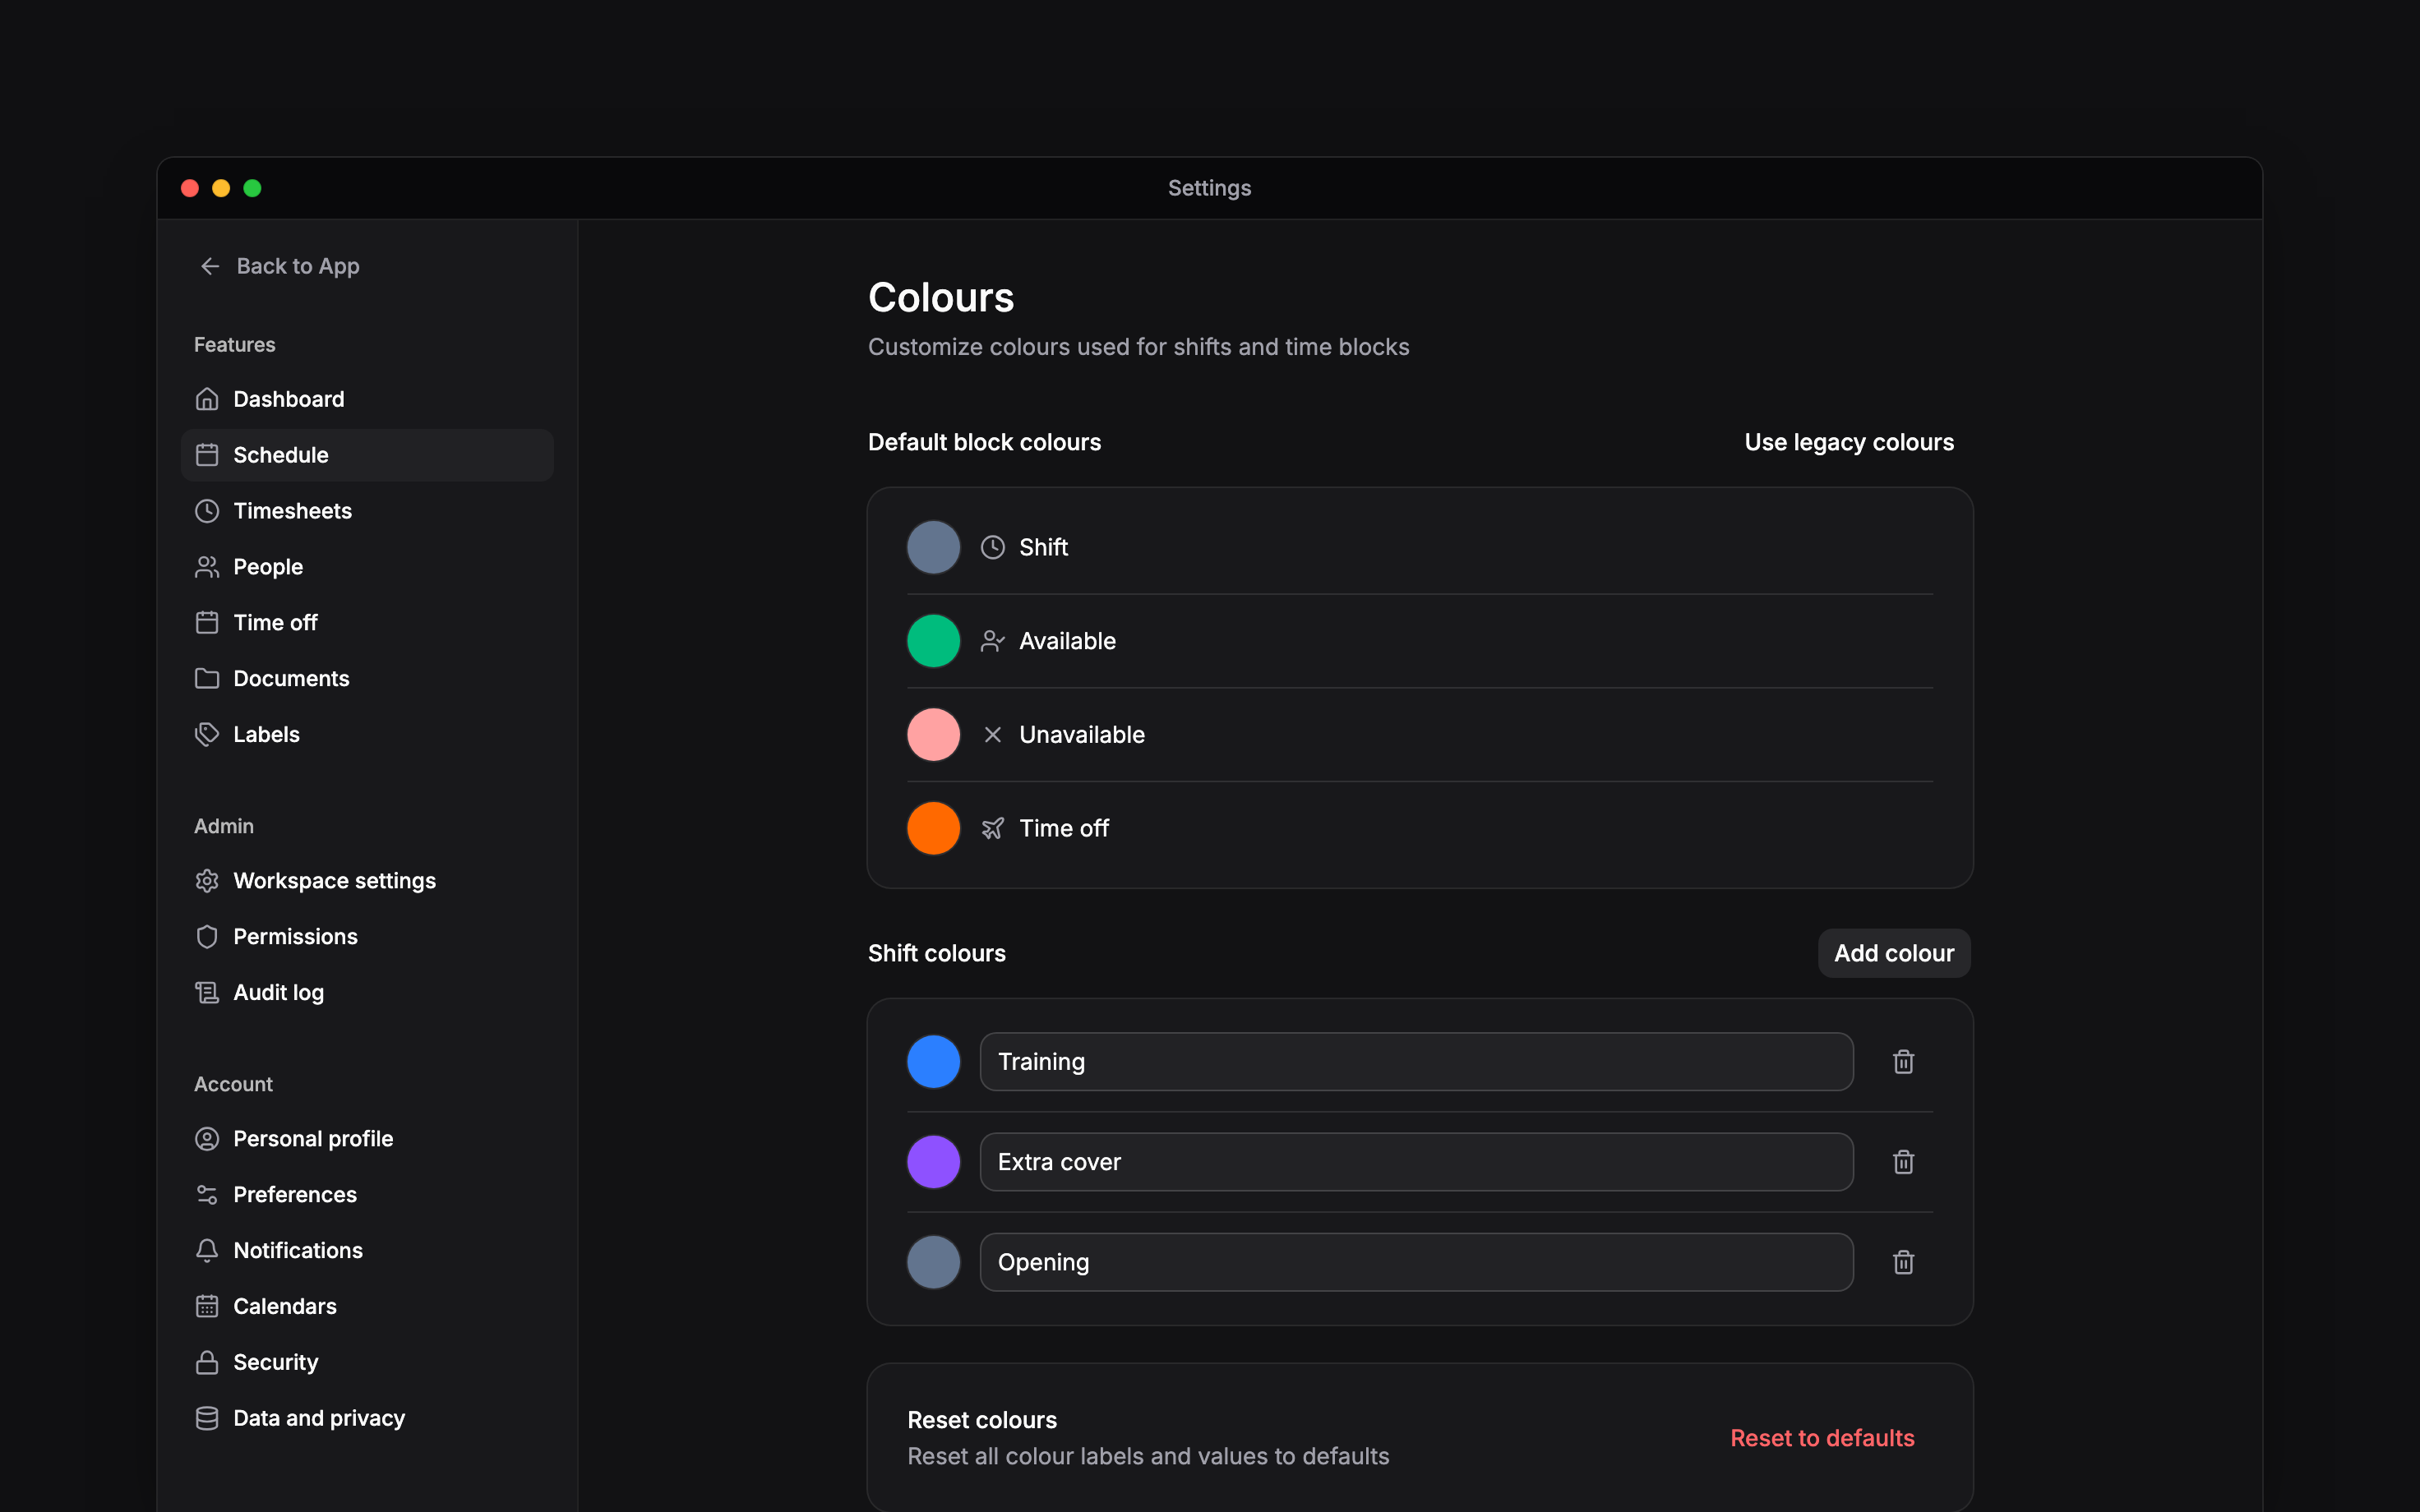
Task: Open the green Available colour swatch
Action: [x=933, y=641]
